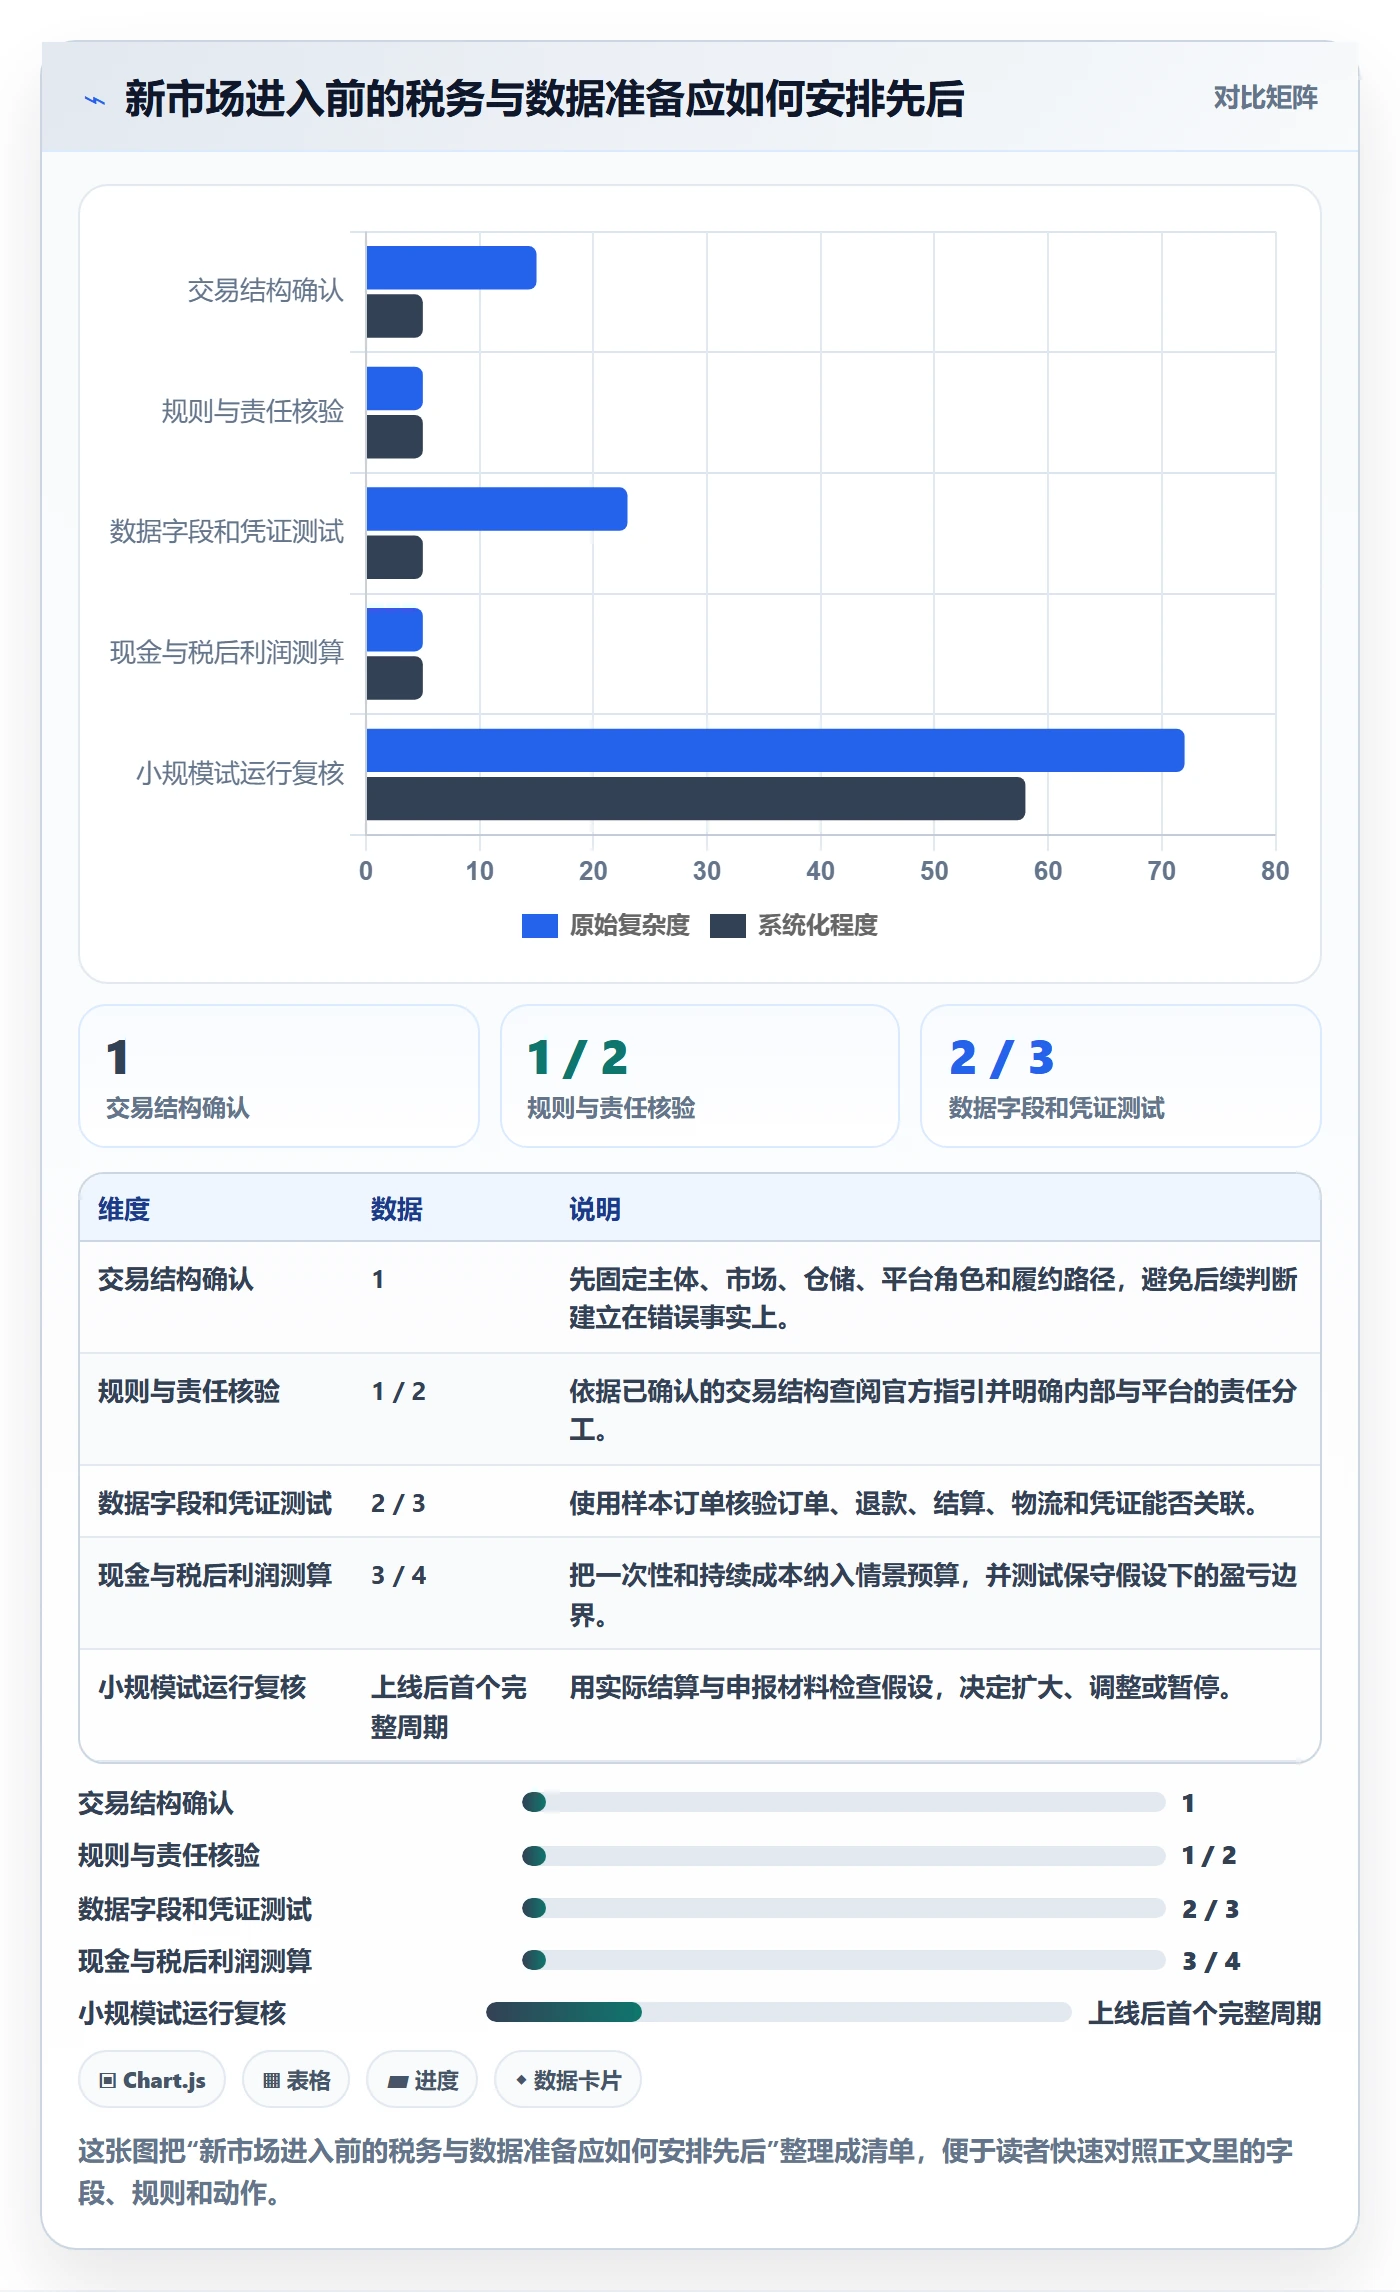Click the 规则与责任核验 progress bar
Screen dimensions: 1400x2292
[844, 1856]
